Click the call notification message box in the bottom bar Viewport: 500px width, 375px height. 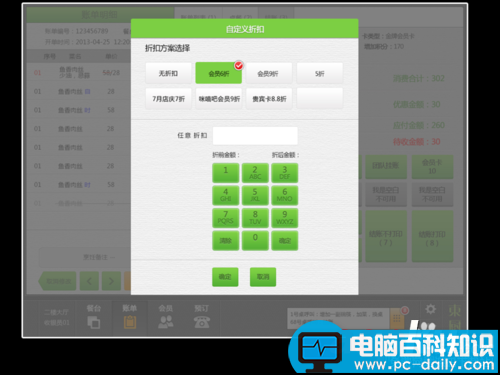[x=338, y=318]
